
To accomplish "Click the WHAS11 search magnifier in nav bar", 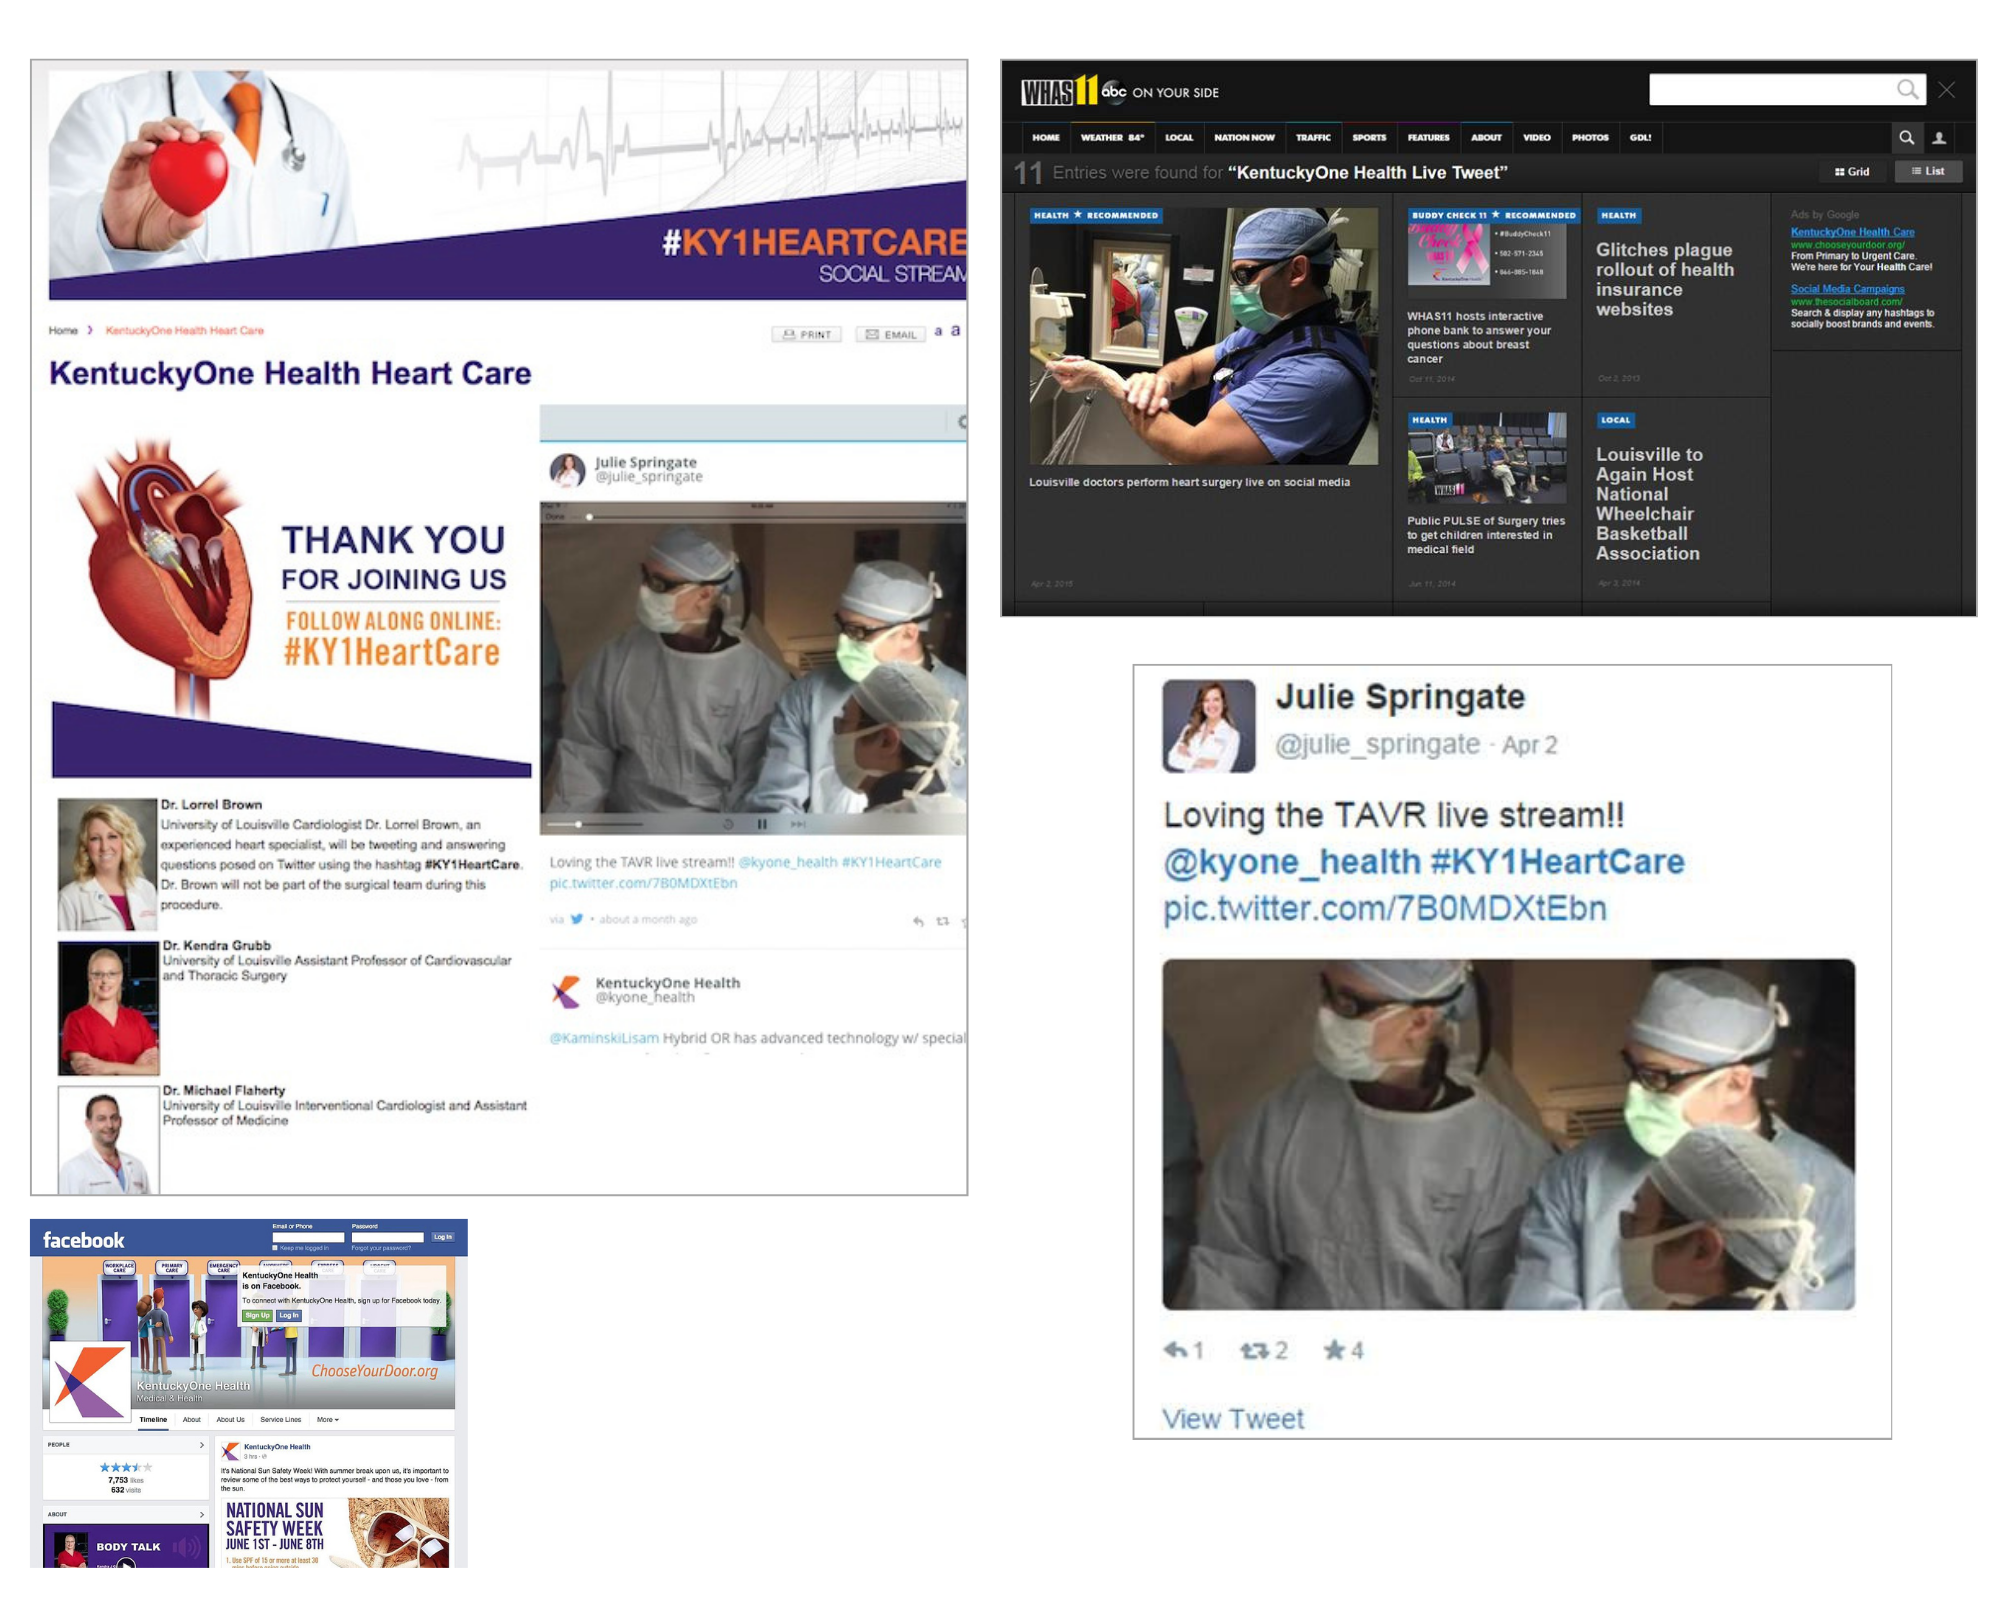I will click(x=1906, y=138).
